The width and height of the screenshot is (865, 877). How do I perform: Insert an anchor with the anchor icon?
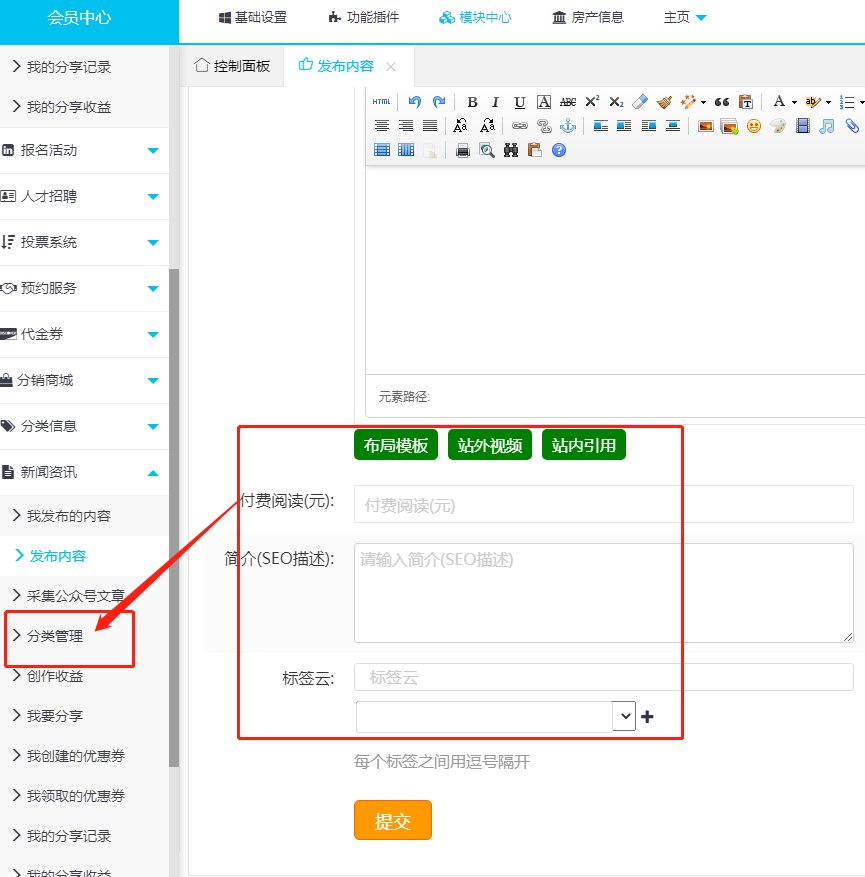coord(568,126)
